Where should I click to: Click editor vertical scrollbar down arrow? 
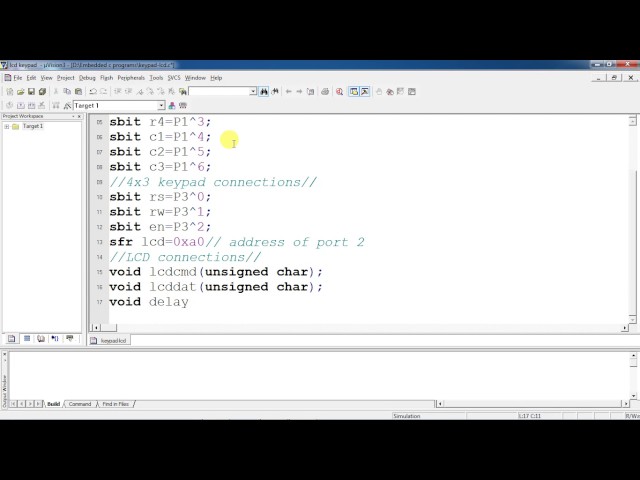(x=632, y=319)
